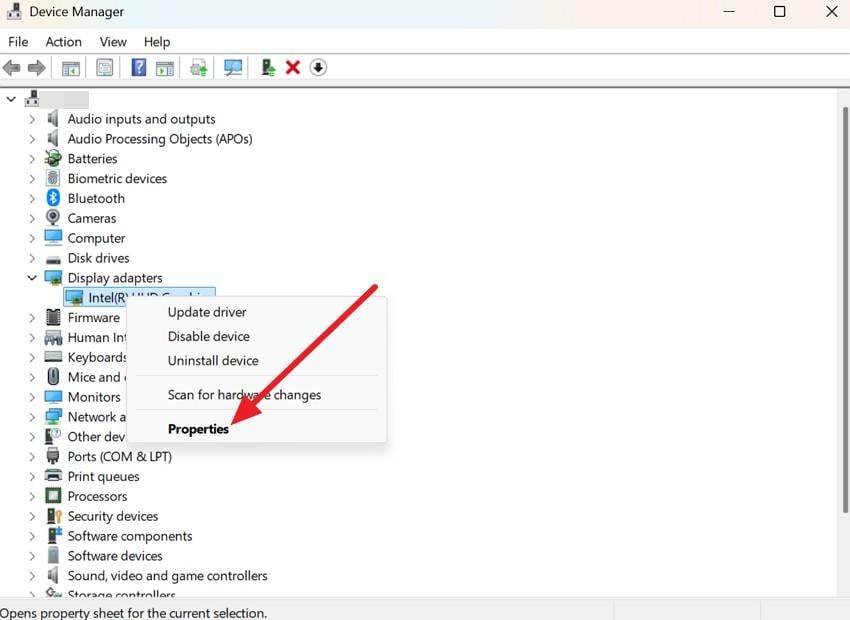Expand Sound, video and game controllers
The image size is (850, 620).
click(x=32, y=576)
